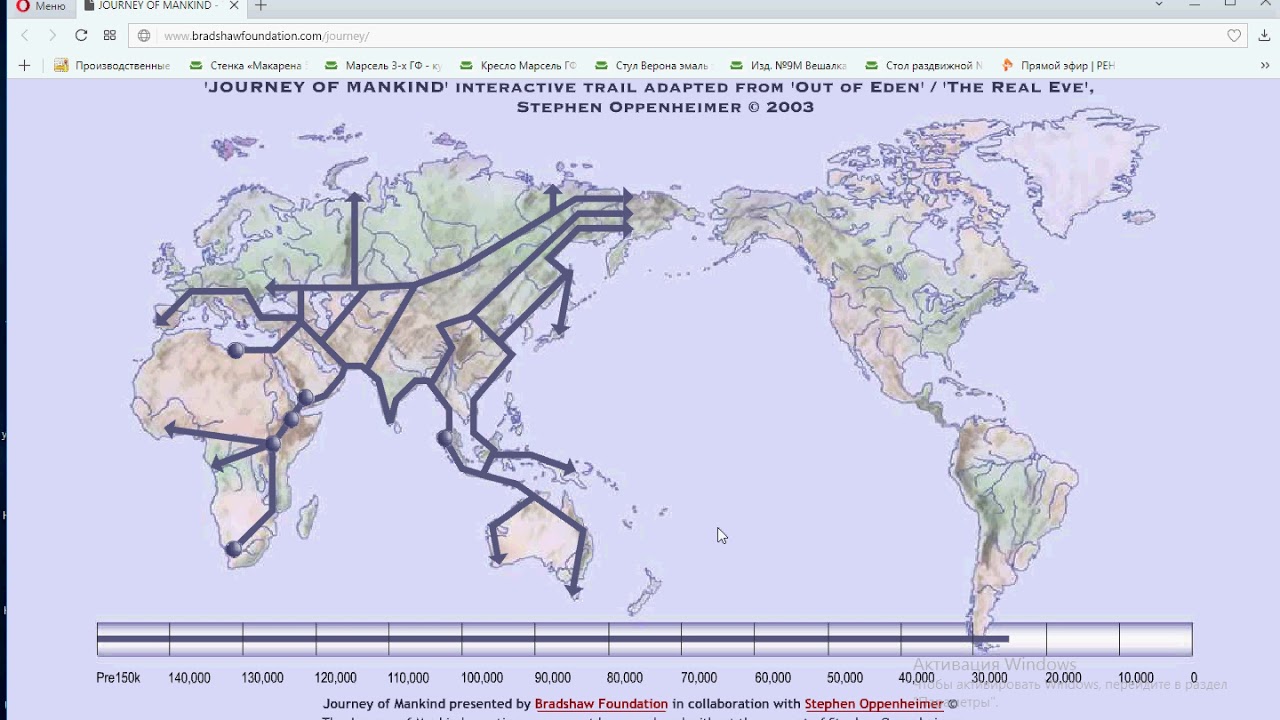Open Стул Верона эмаль bookmark
The width and height of the screenshot is (1280, 720).
click(x=651, y=65)
